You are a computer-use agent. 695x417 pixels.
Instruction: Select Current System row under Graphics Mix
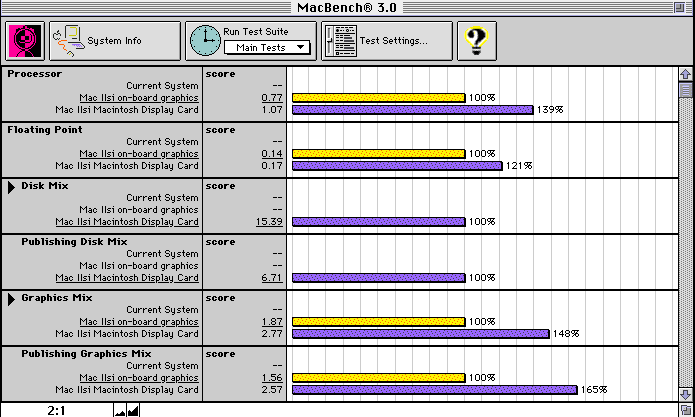point(162,310)
